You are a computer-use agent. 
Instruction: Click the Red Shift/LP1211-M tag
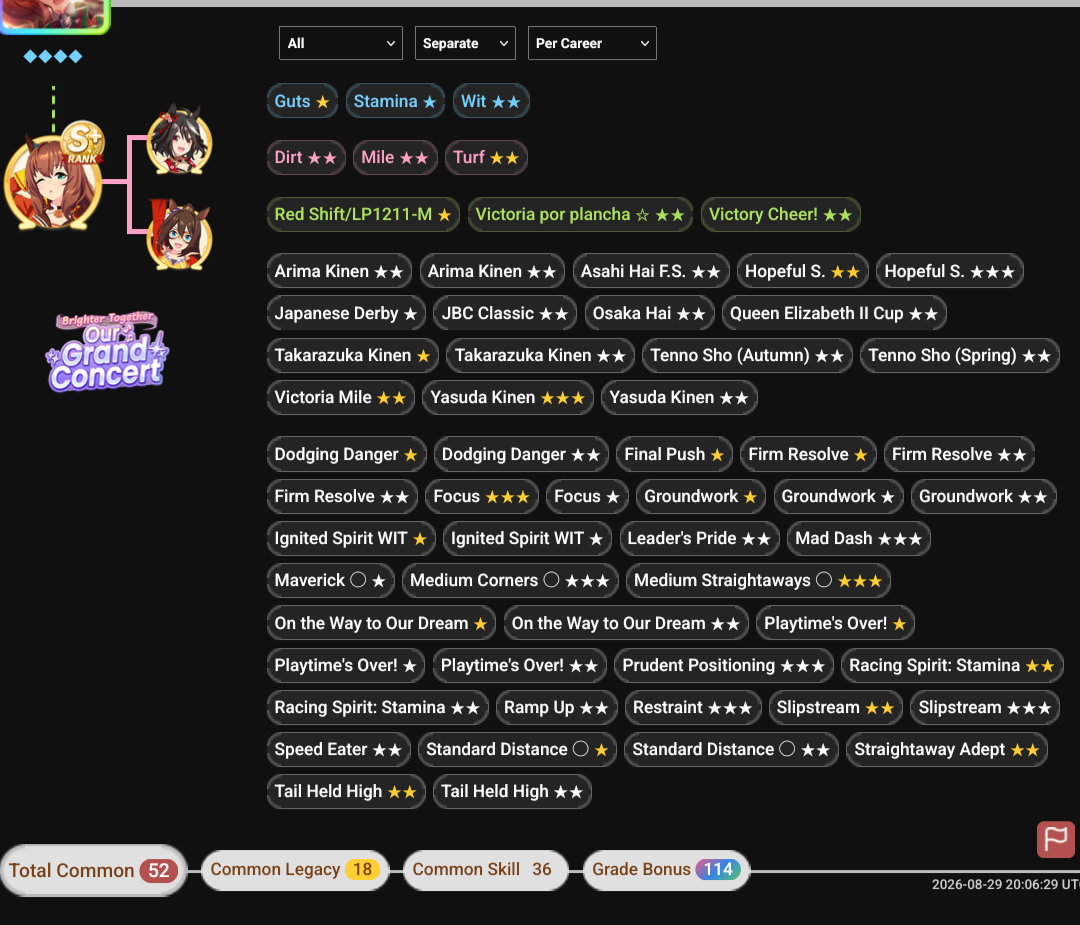(x=363, y=215)
